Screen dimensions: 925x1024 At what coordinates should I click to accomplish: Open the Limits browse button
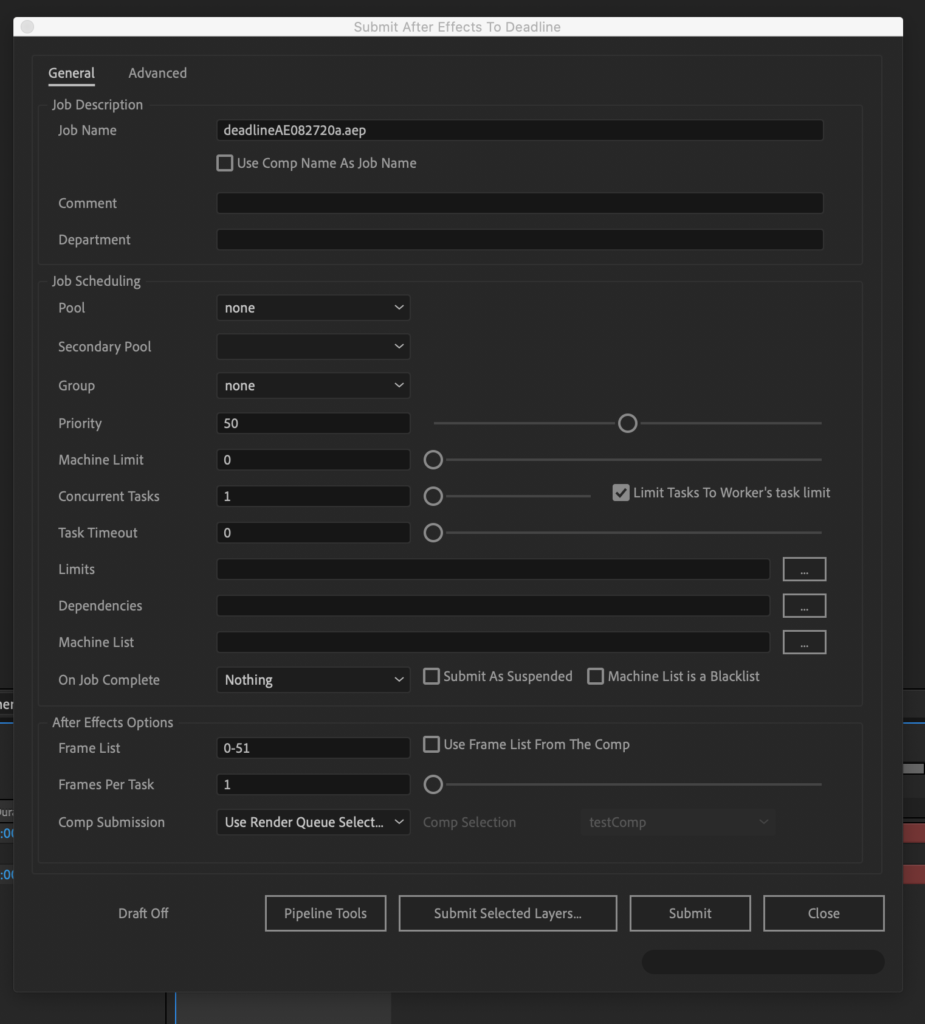[x=805, y=569]
